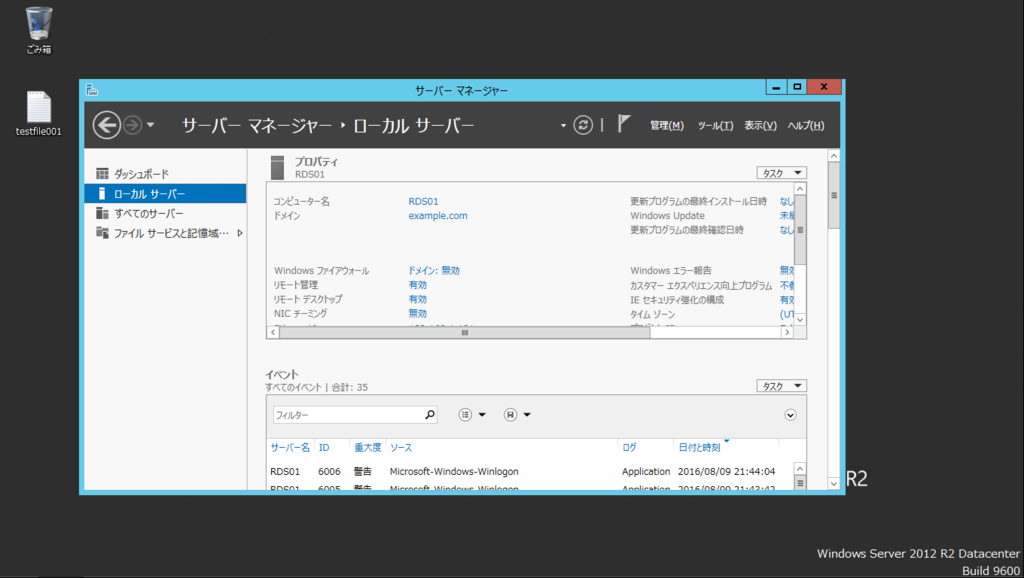Select the testfile001 desktop file icon
This screenshot has width=1024, height=578.
coord(39,113)
